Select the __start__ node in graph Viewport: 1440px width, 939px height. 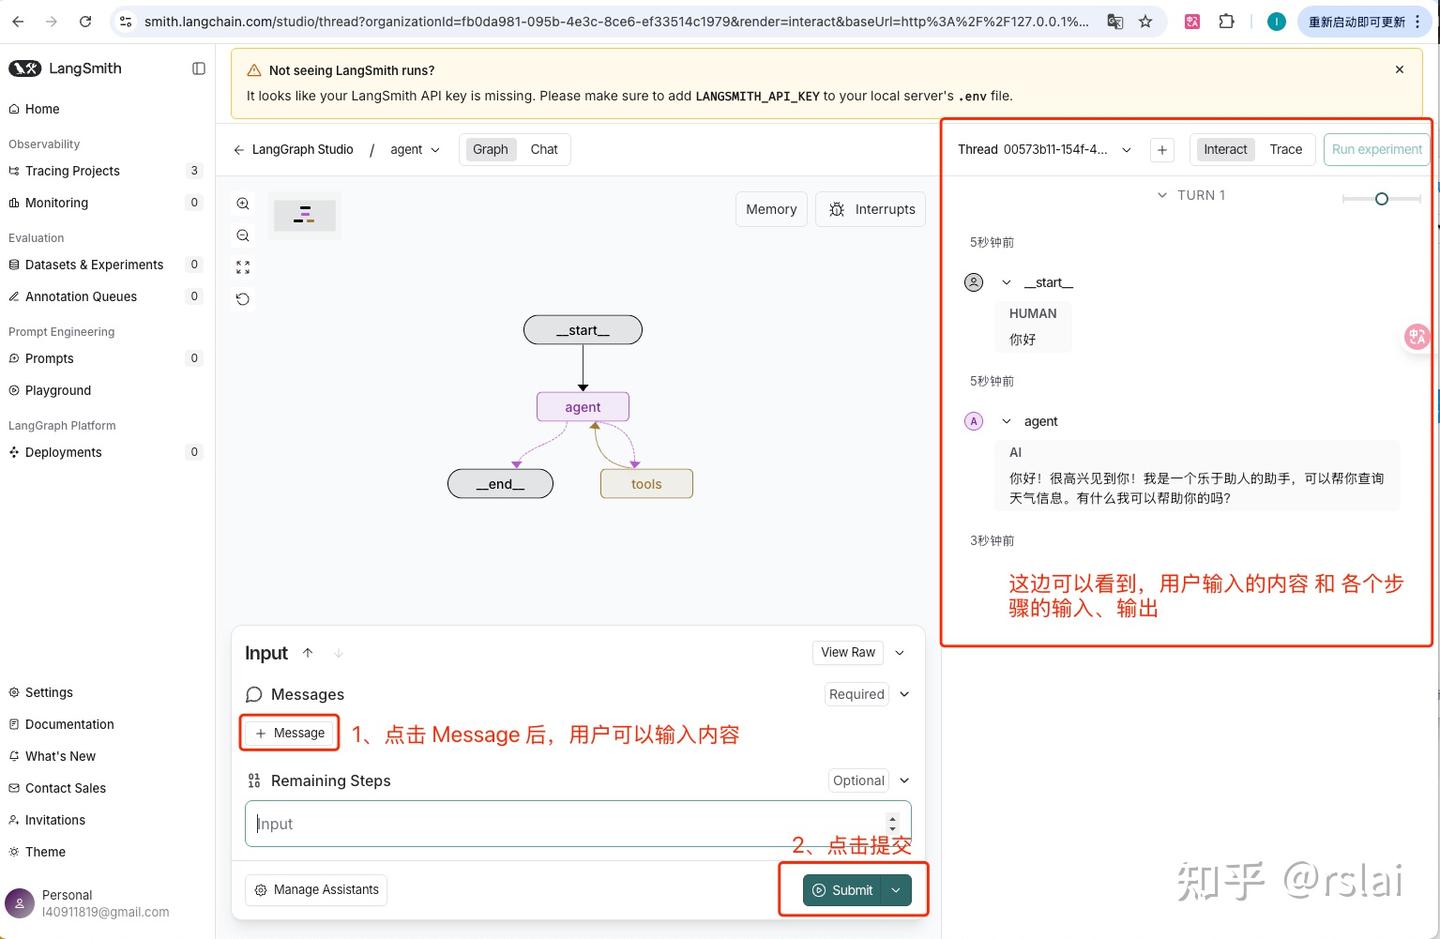[583, 330]
